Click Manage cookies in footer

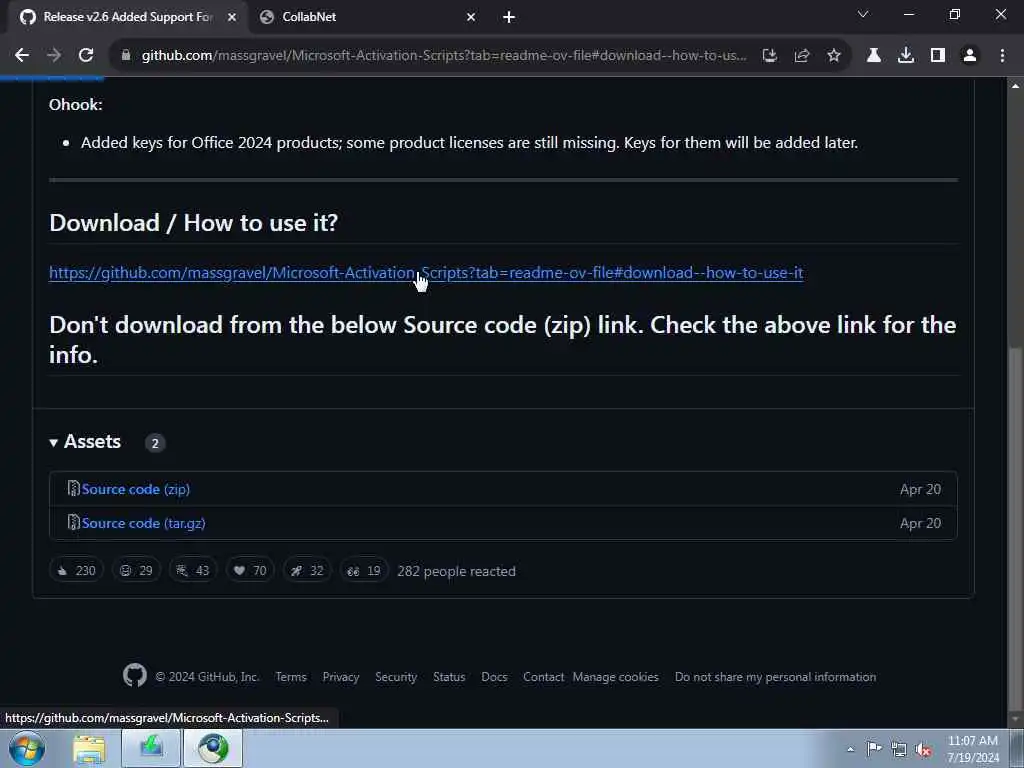coord(616,677)
